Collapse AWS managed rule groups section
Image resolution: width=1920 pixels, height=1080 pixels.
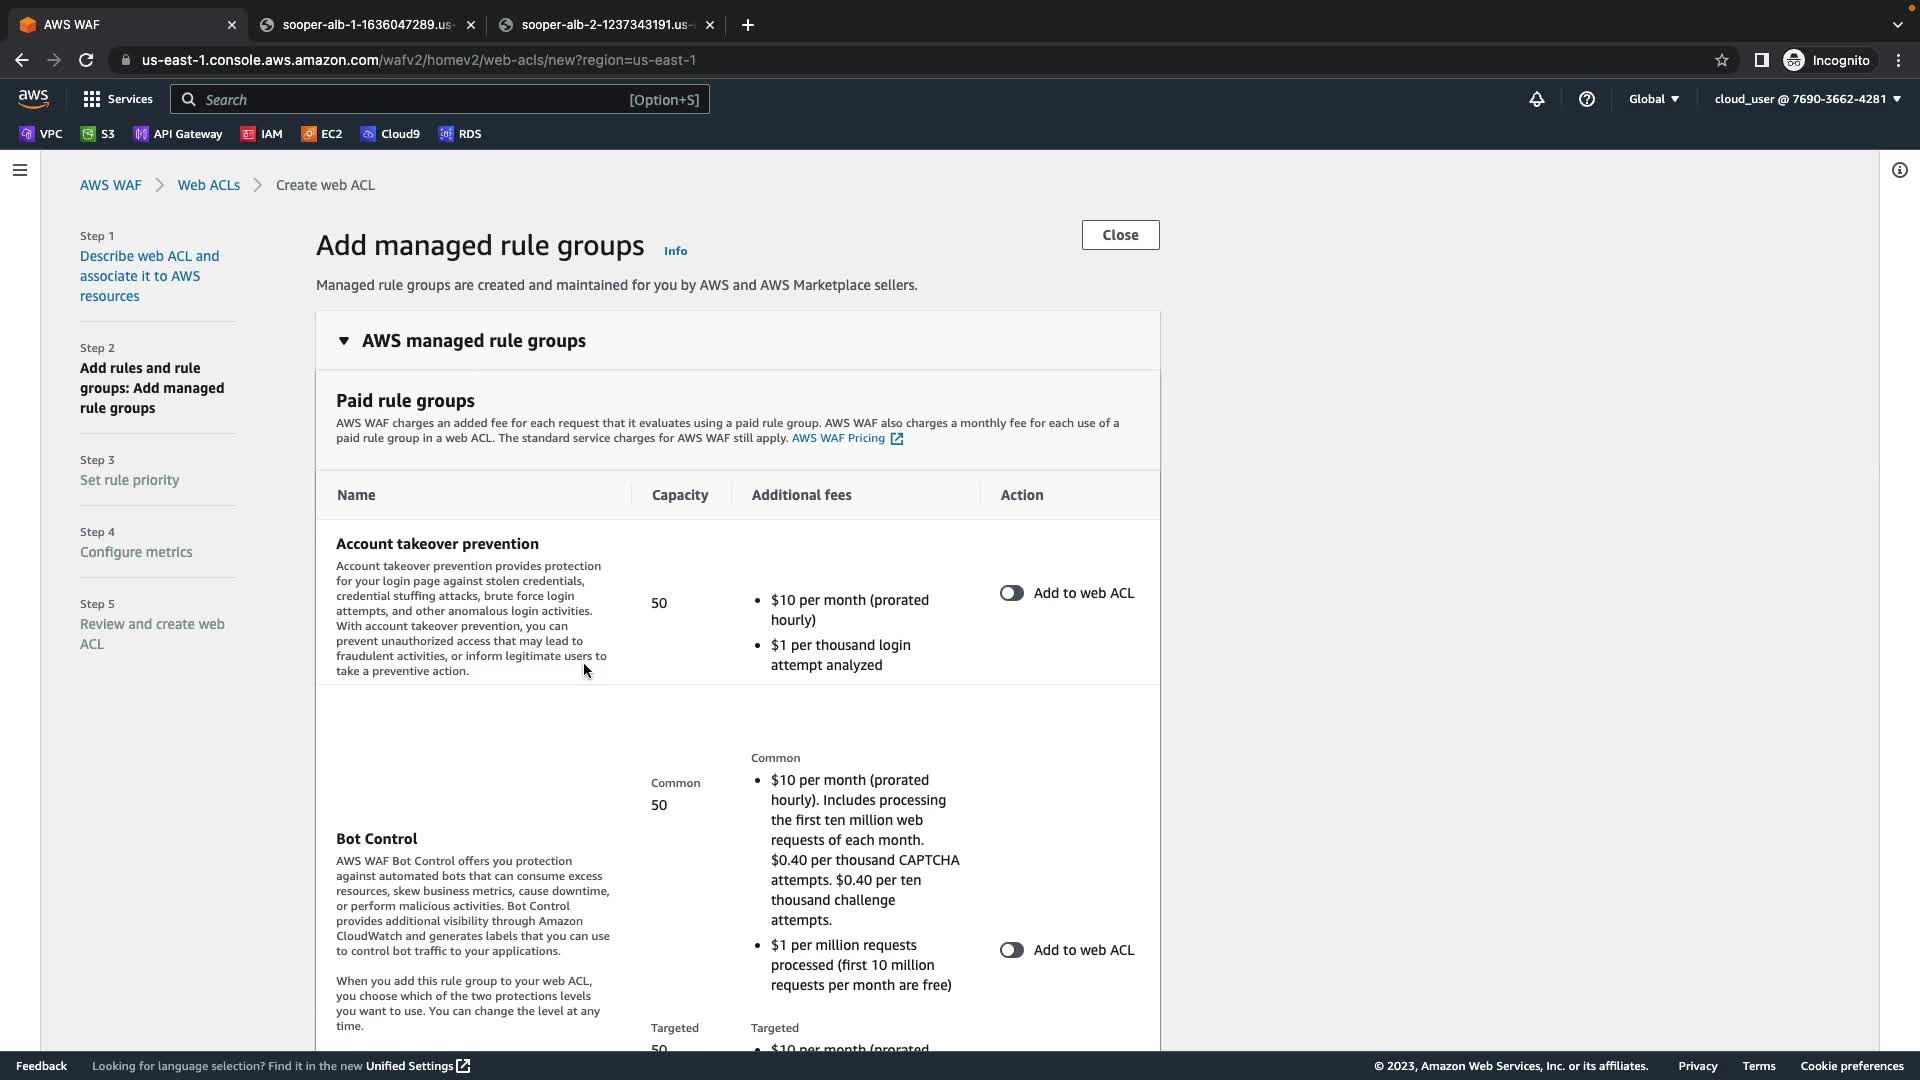(344, 341)
